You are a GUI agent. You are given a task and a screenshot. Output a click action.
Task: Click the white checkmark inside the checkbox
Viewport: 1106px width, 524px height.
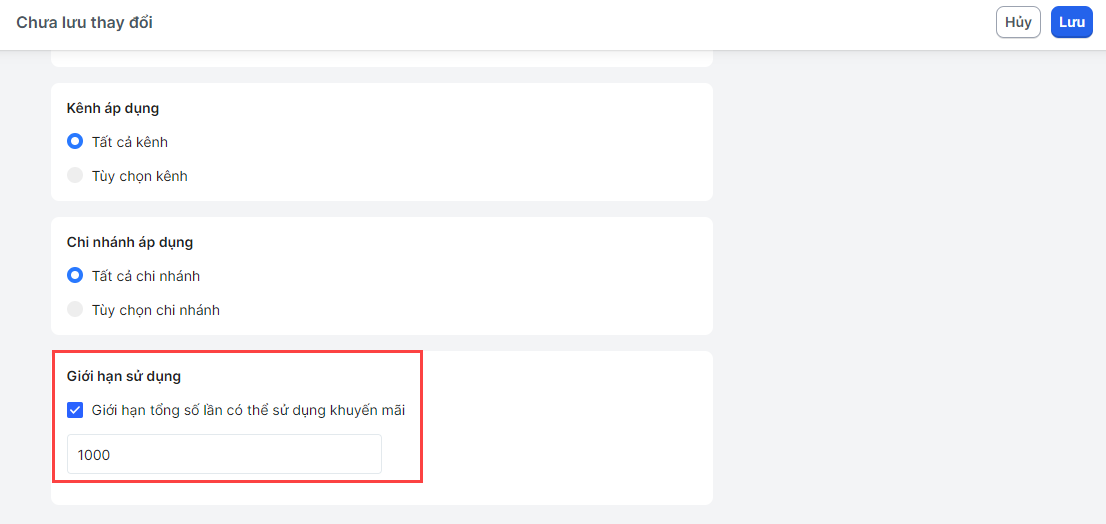tap(75, 410)
